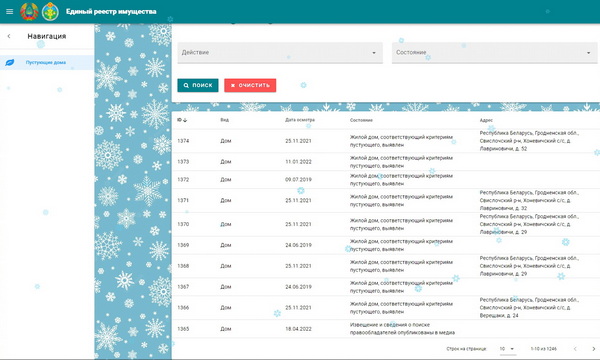Click the ОЧИСТИТЬ clear button

click(250, 85)
